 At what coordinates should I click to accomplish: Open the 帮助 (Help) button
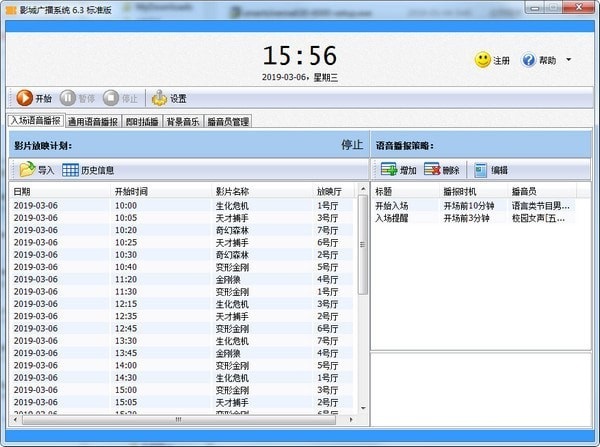(529, 60)
